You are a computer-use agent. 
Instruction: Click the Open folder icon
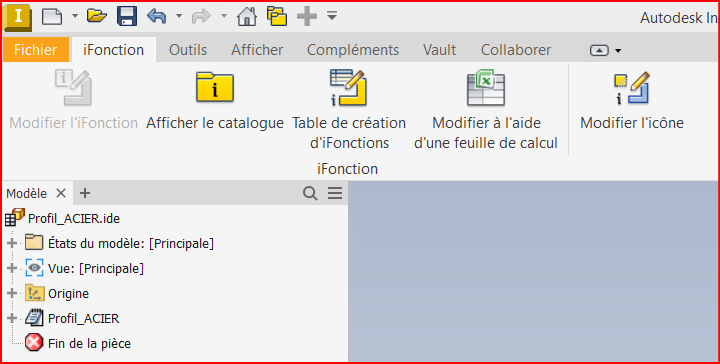click(x=97, y=16)
